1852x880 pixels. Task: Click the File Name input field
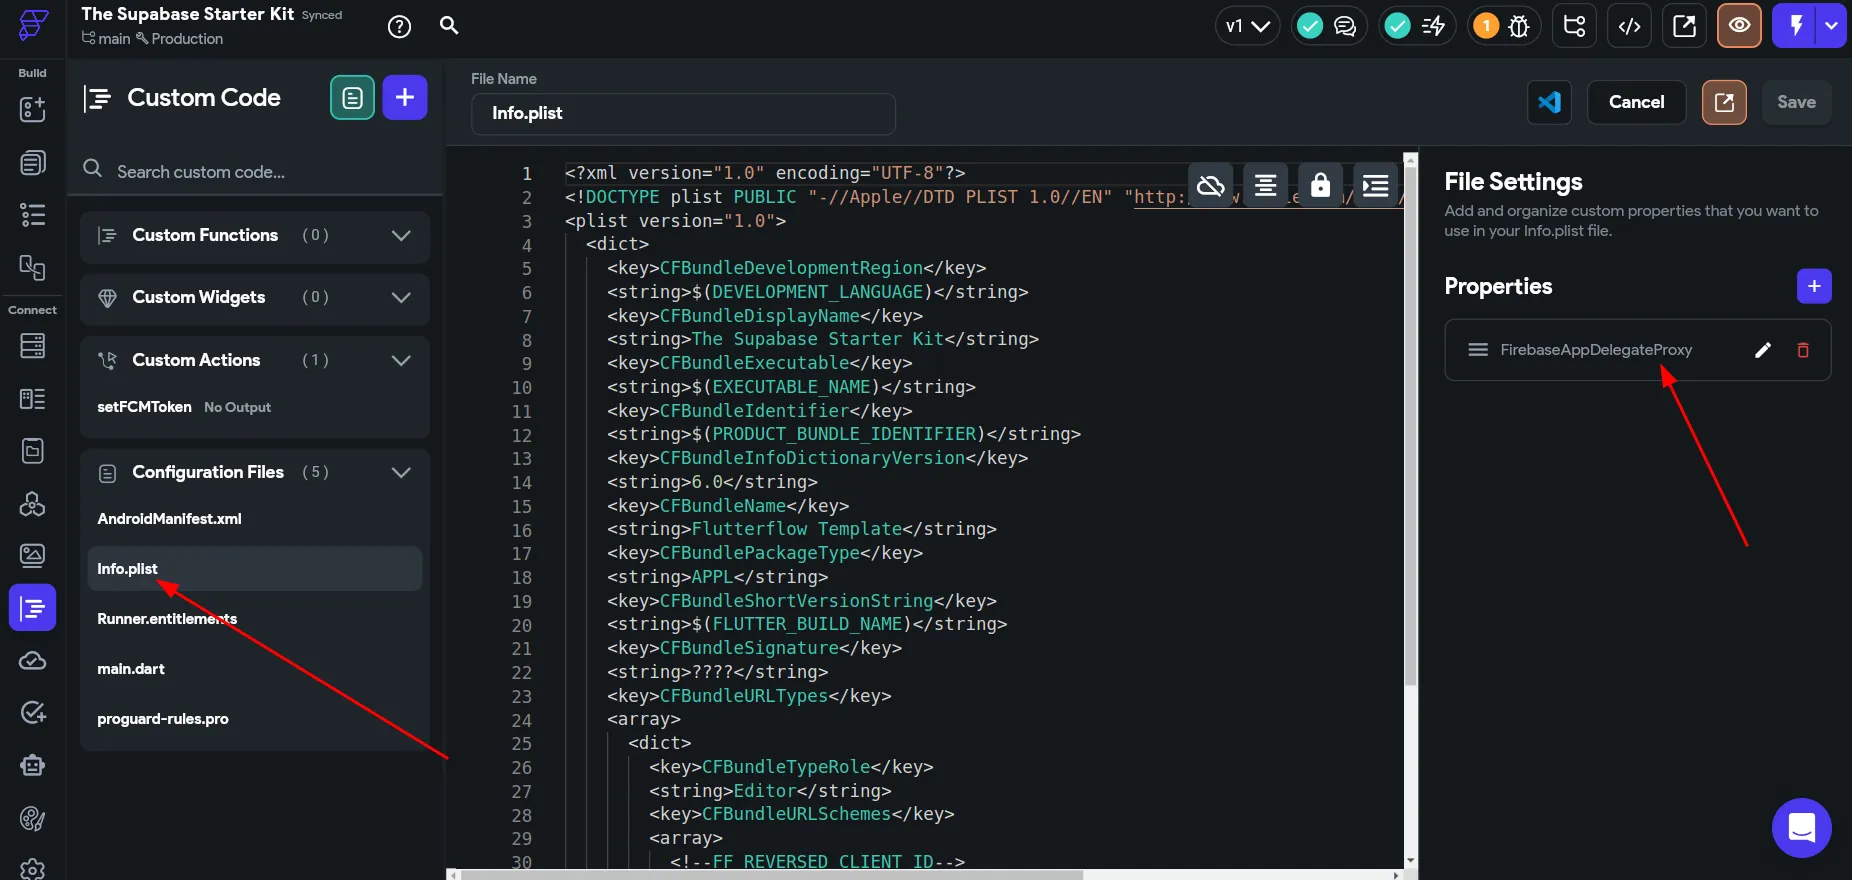[x=683, y=114]
